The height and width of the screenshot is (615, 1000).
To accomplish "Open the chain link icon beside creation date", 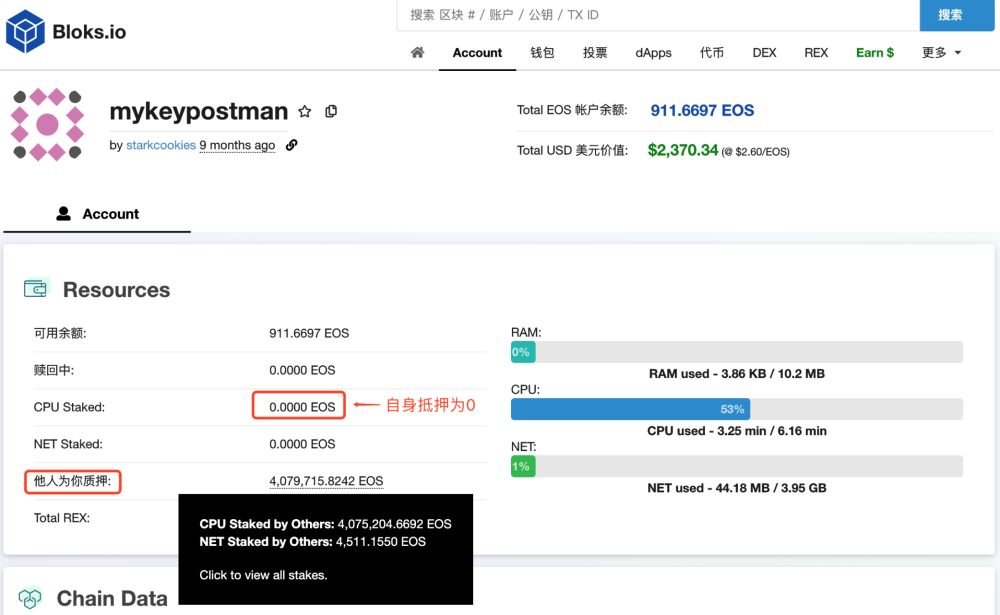I will pos(291,145).
